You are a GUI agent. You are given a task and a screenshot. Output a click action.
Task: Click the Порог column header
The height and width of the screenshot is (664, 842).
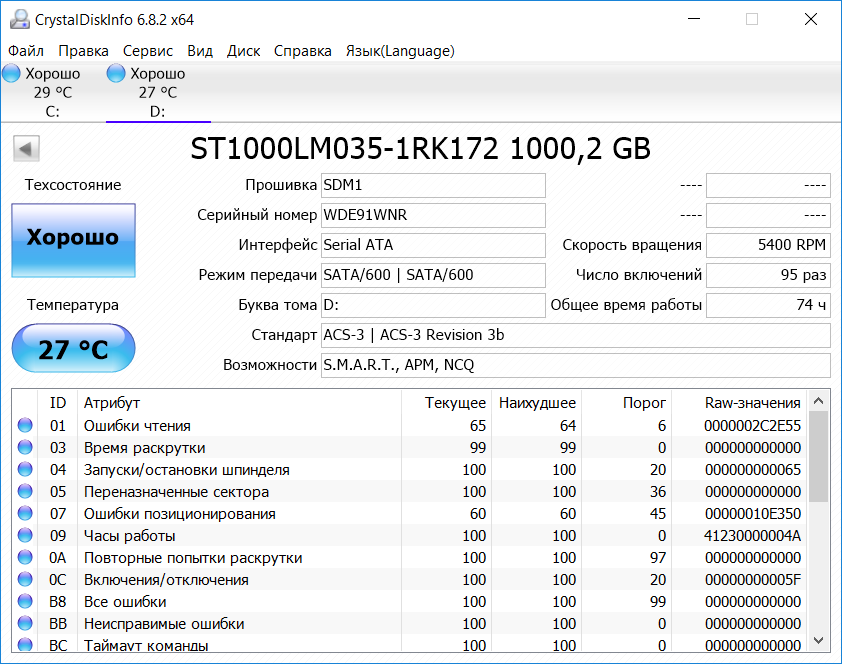pos(644,403)
